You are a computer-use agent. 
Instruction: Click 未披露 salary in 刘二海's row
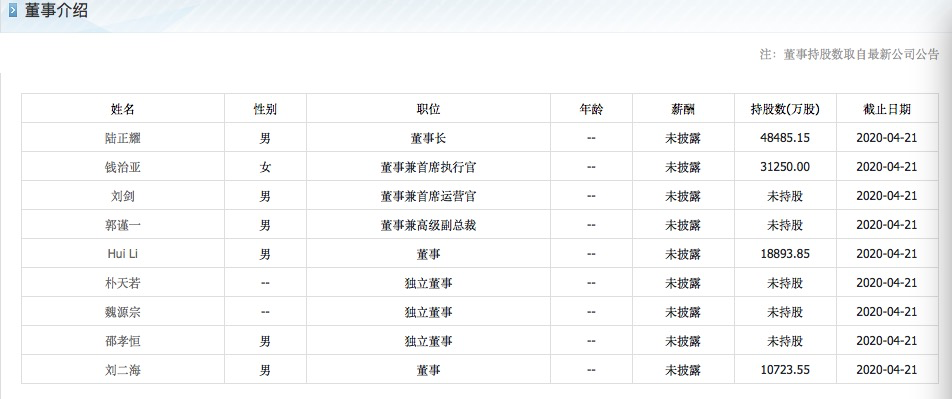(683, 370)
